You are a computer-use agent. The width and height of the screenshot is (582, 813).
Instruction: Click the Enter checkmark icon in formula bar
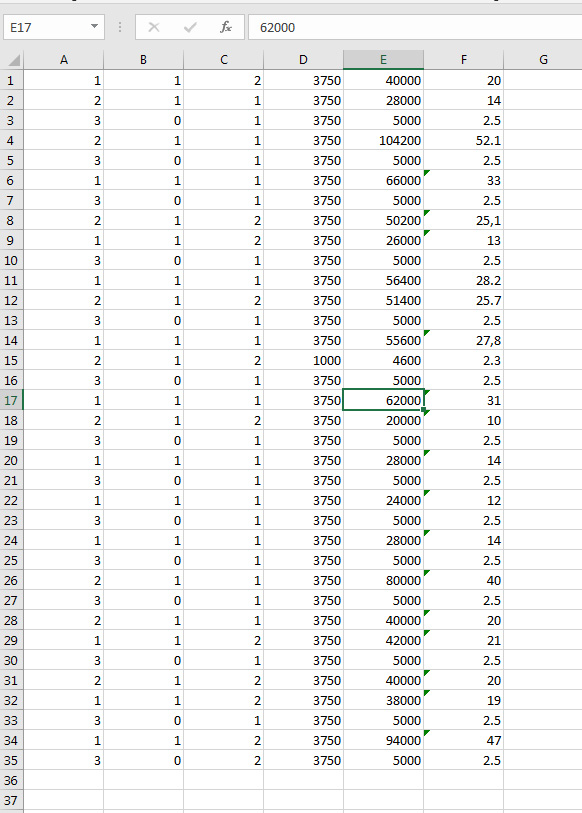[x=190, y=27]
